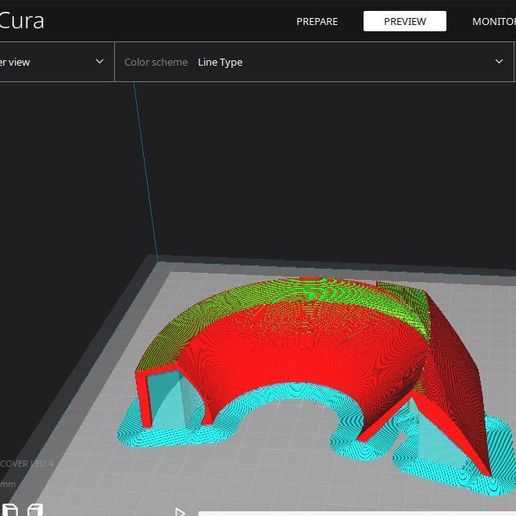Select the PREVIEW stage tab
The height and width of the screenshot is (516, 516).
[405, 21]
